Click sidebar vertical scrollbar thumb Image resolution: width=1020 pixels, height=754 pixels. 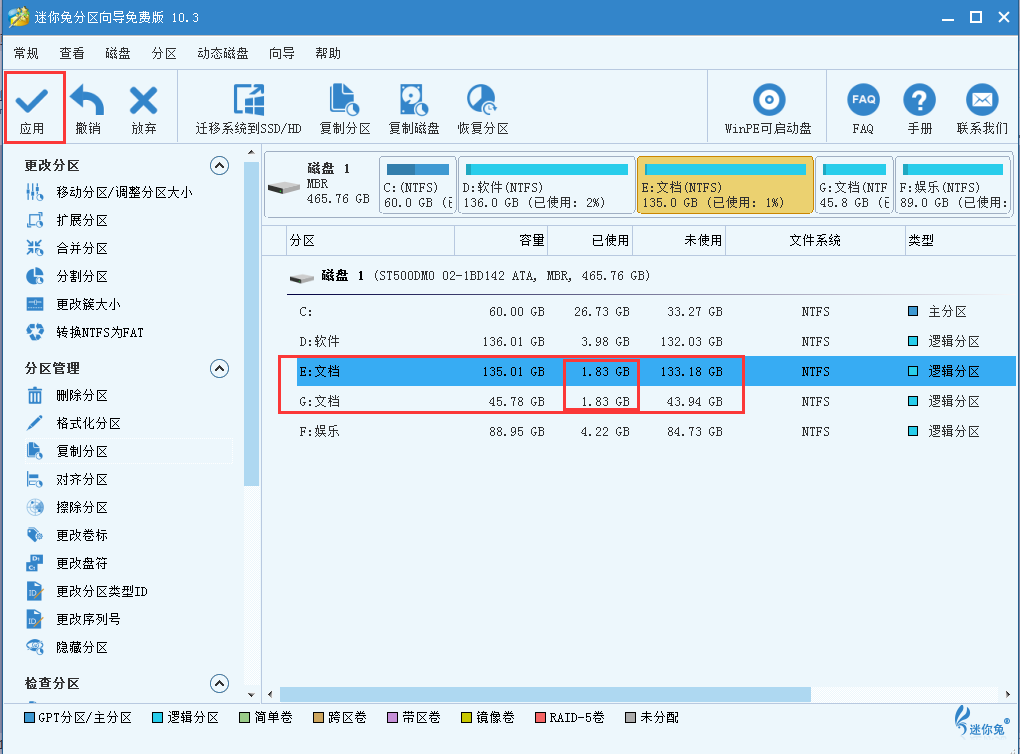[x=251, y=323]
